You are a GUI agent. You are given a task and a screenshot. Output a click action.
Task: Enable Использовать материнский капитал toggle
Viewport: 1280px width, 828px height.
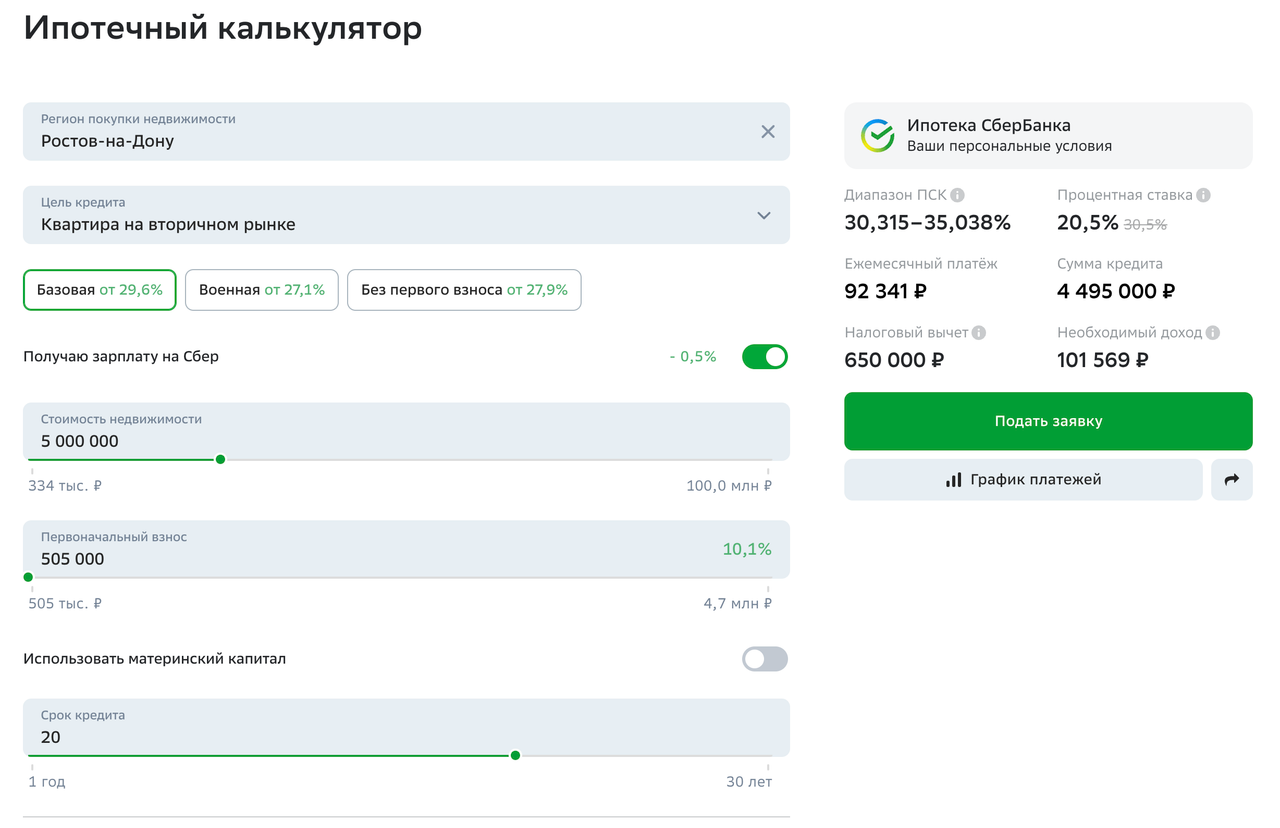(765, 659)
